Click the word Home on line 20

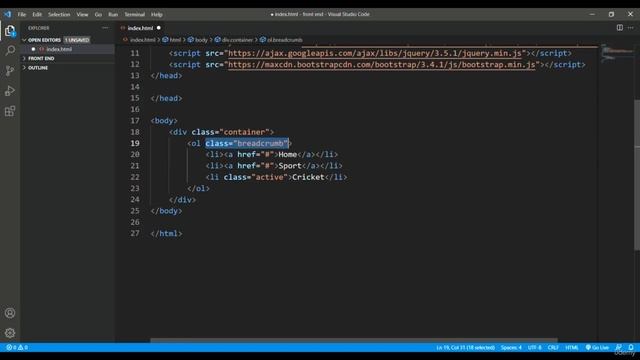pyautogui.click(x=287, y=154)
